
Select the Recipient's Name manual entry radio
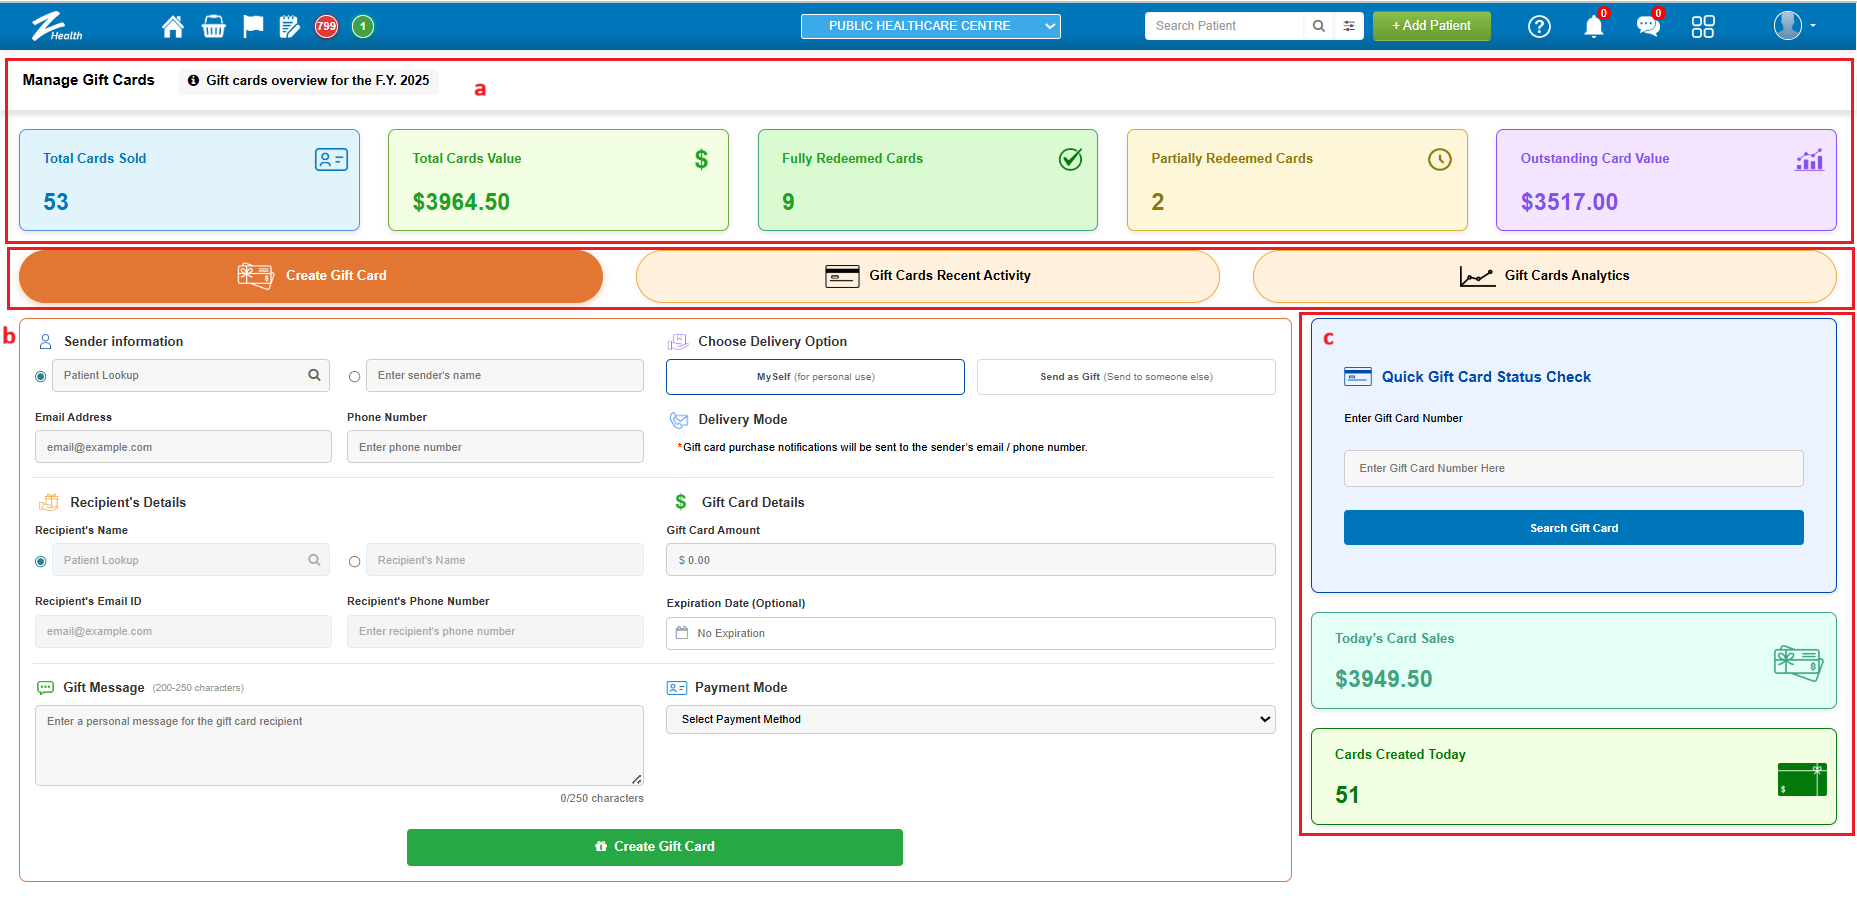(354, 562)
